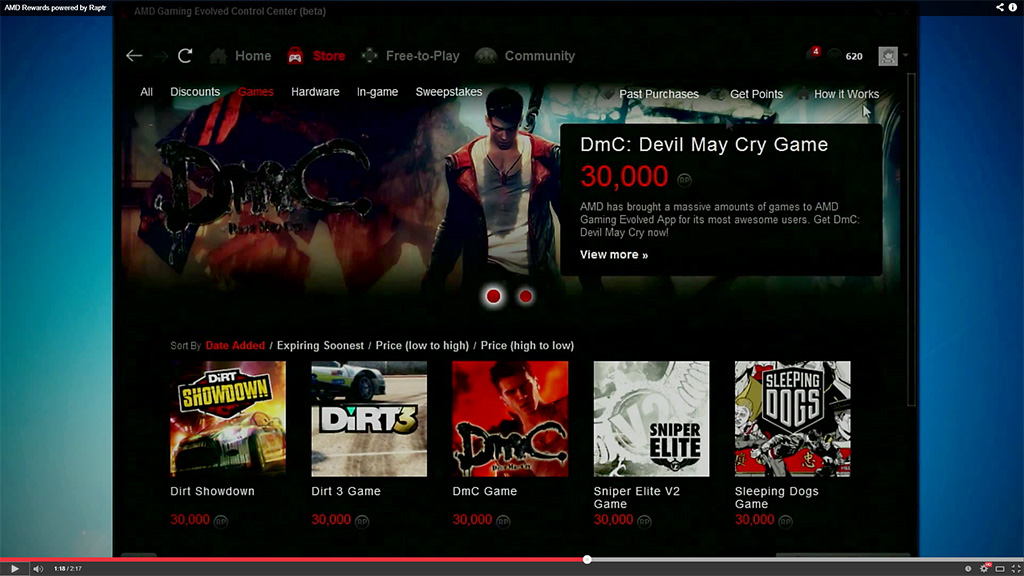
Task: Click the store page vertical scrollbar
Action: pos(911,240)
